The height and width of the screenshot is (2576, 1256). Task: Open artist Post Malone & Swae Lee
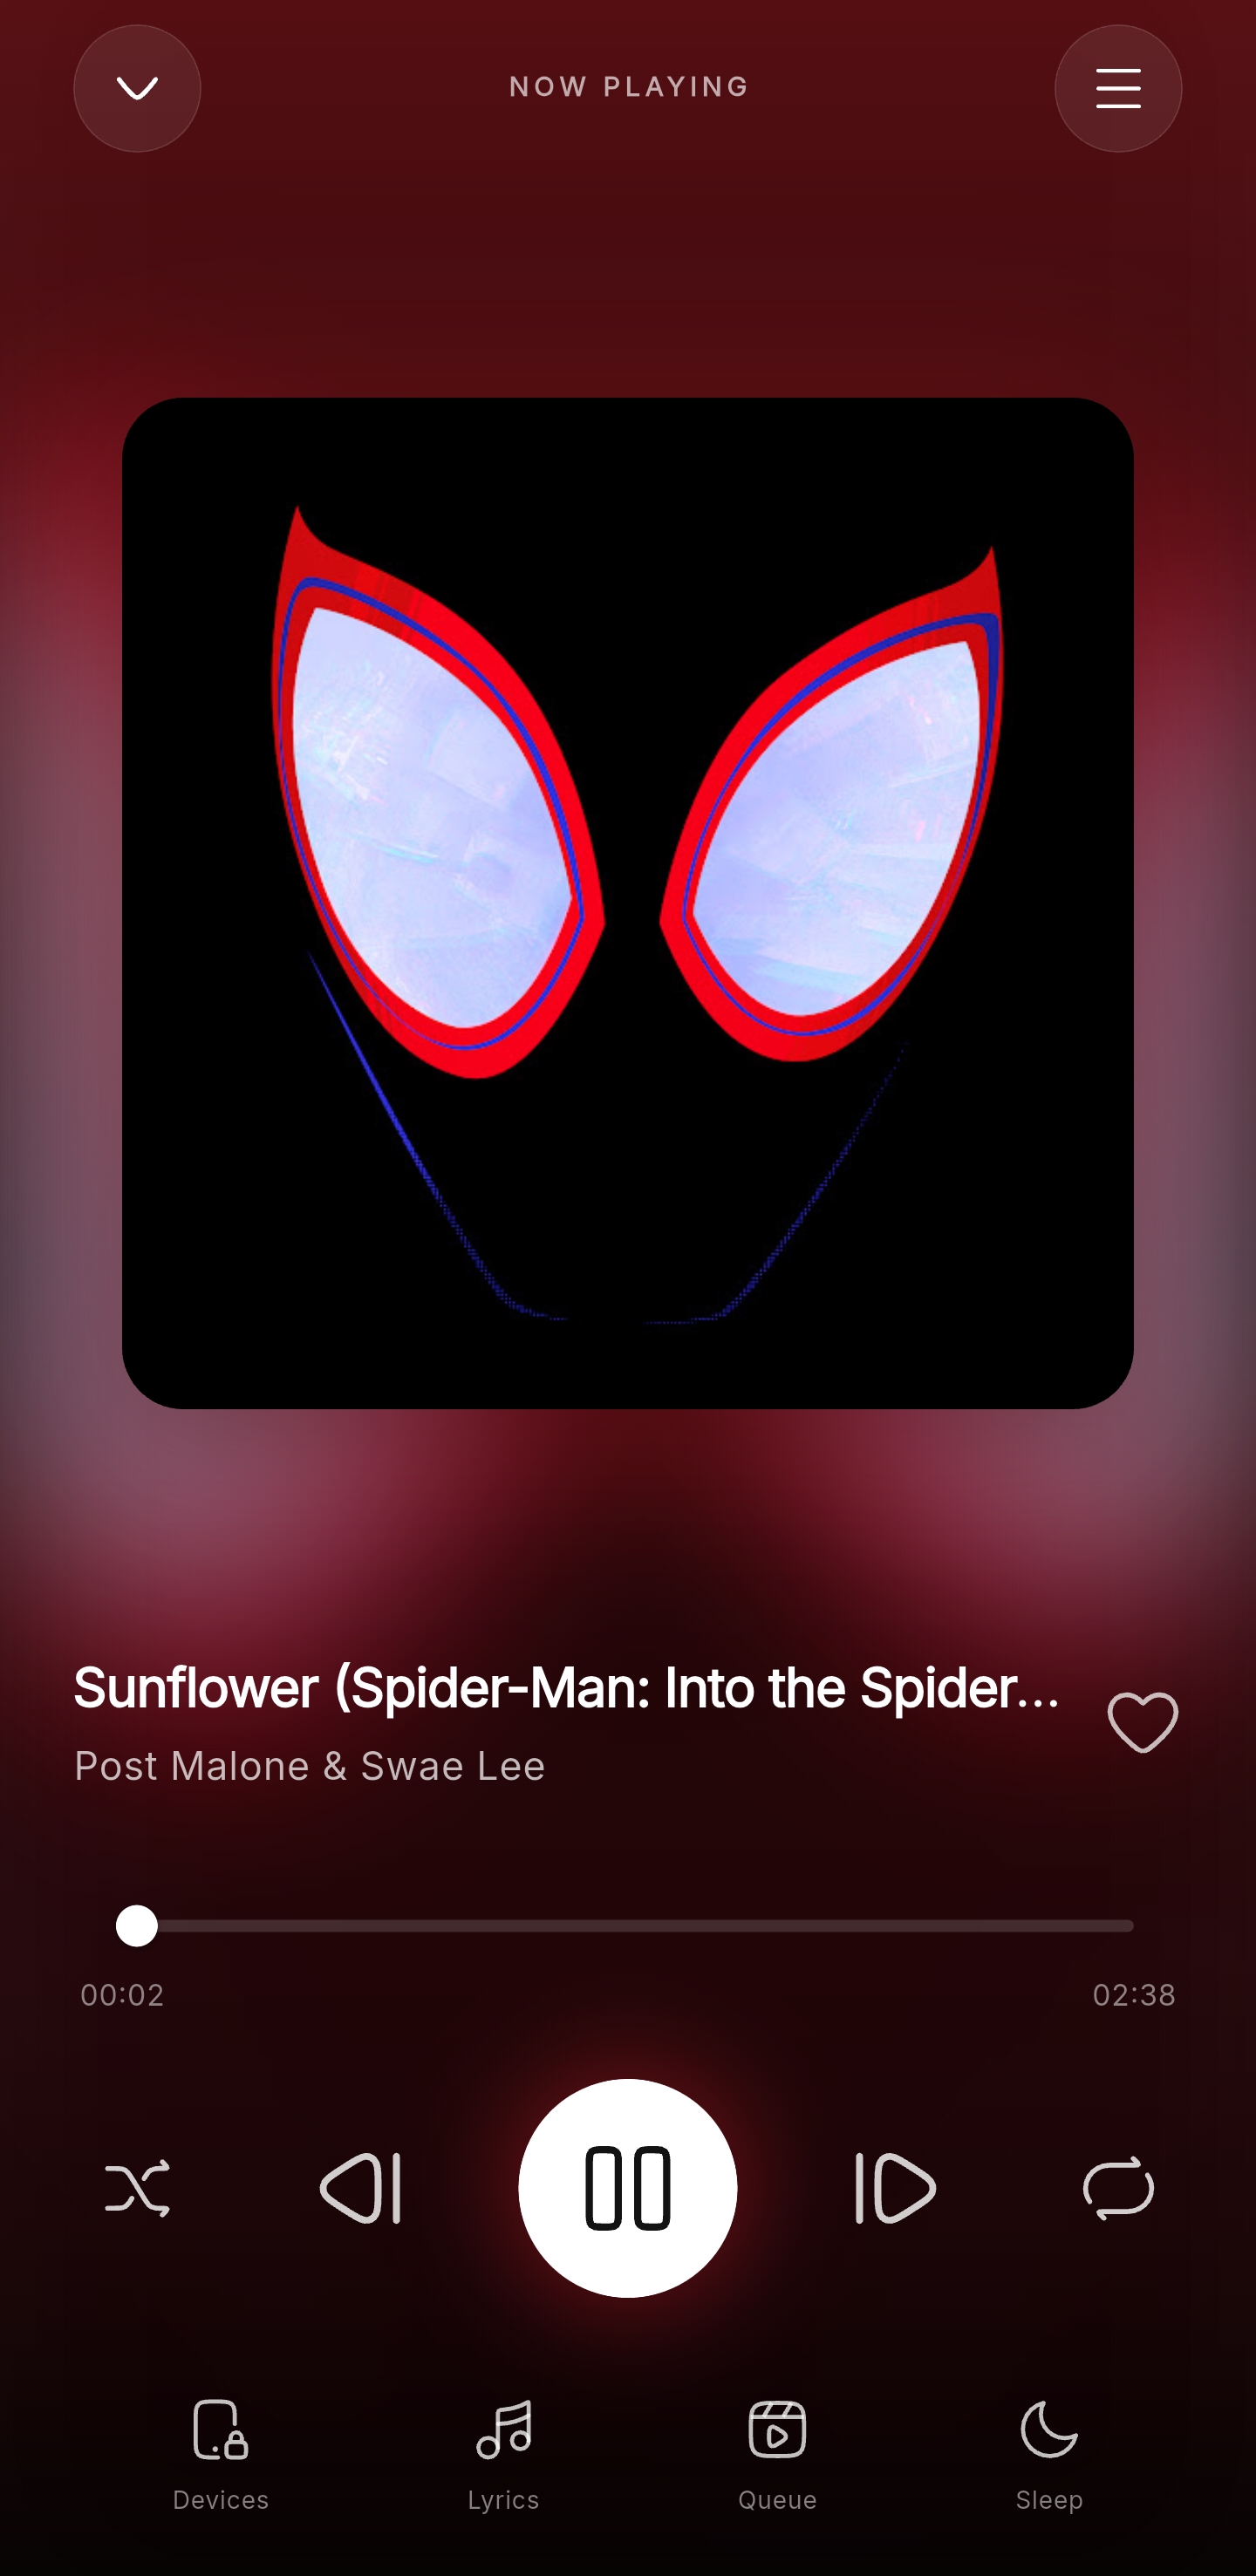click(310, 1766)
